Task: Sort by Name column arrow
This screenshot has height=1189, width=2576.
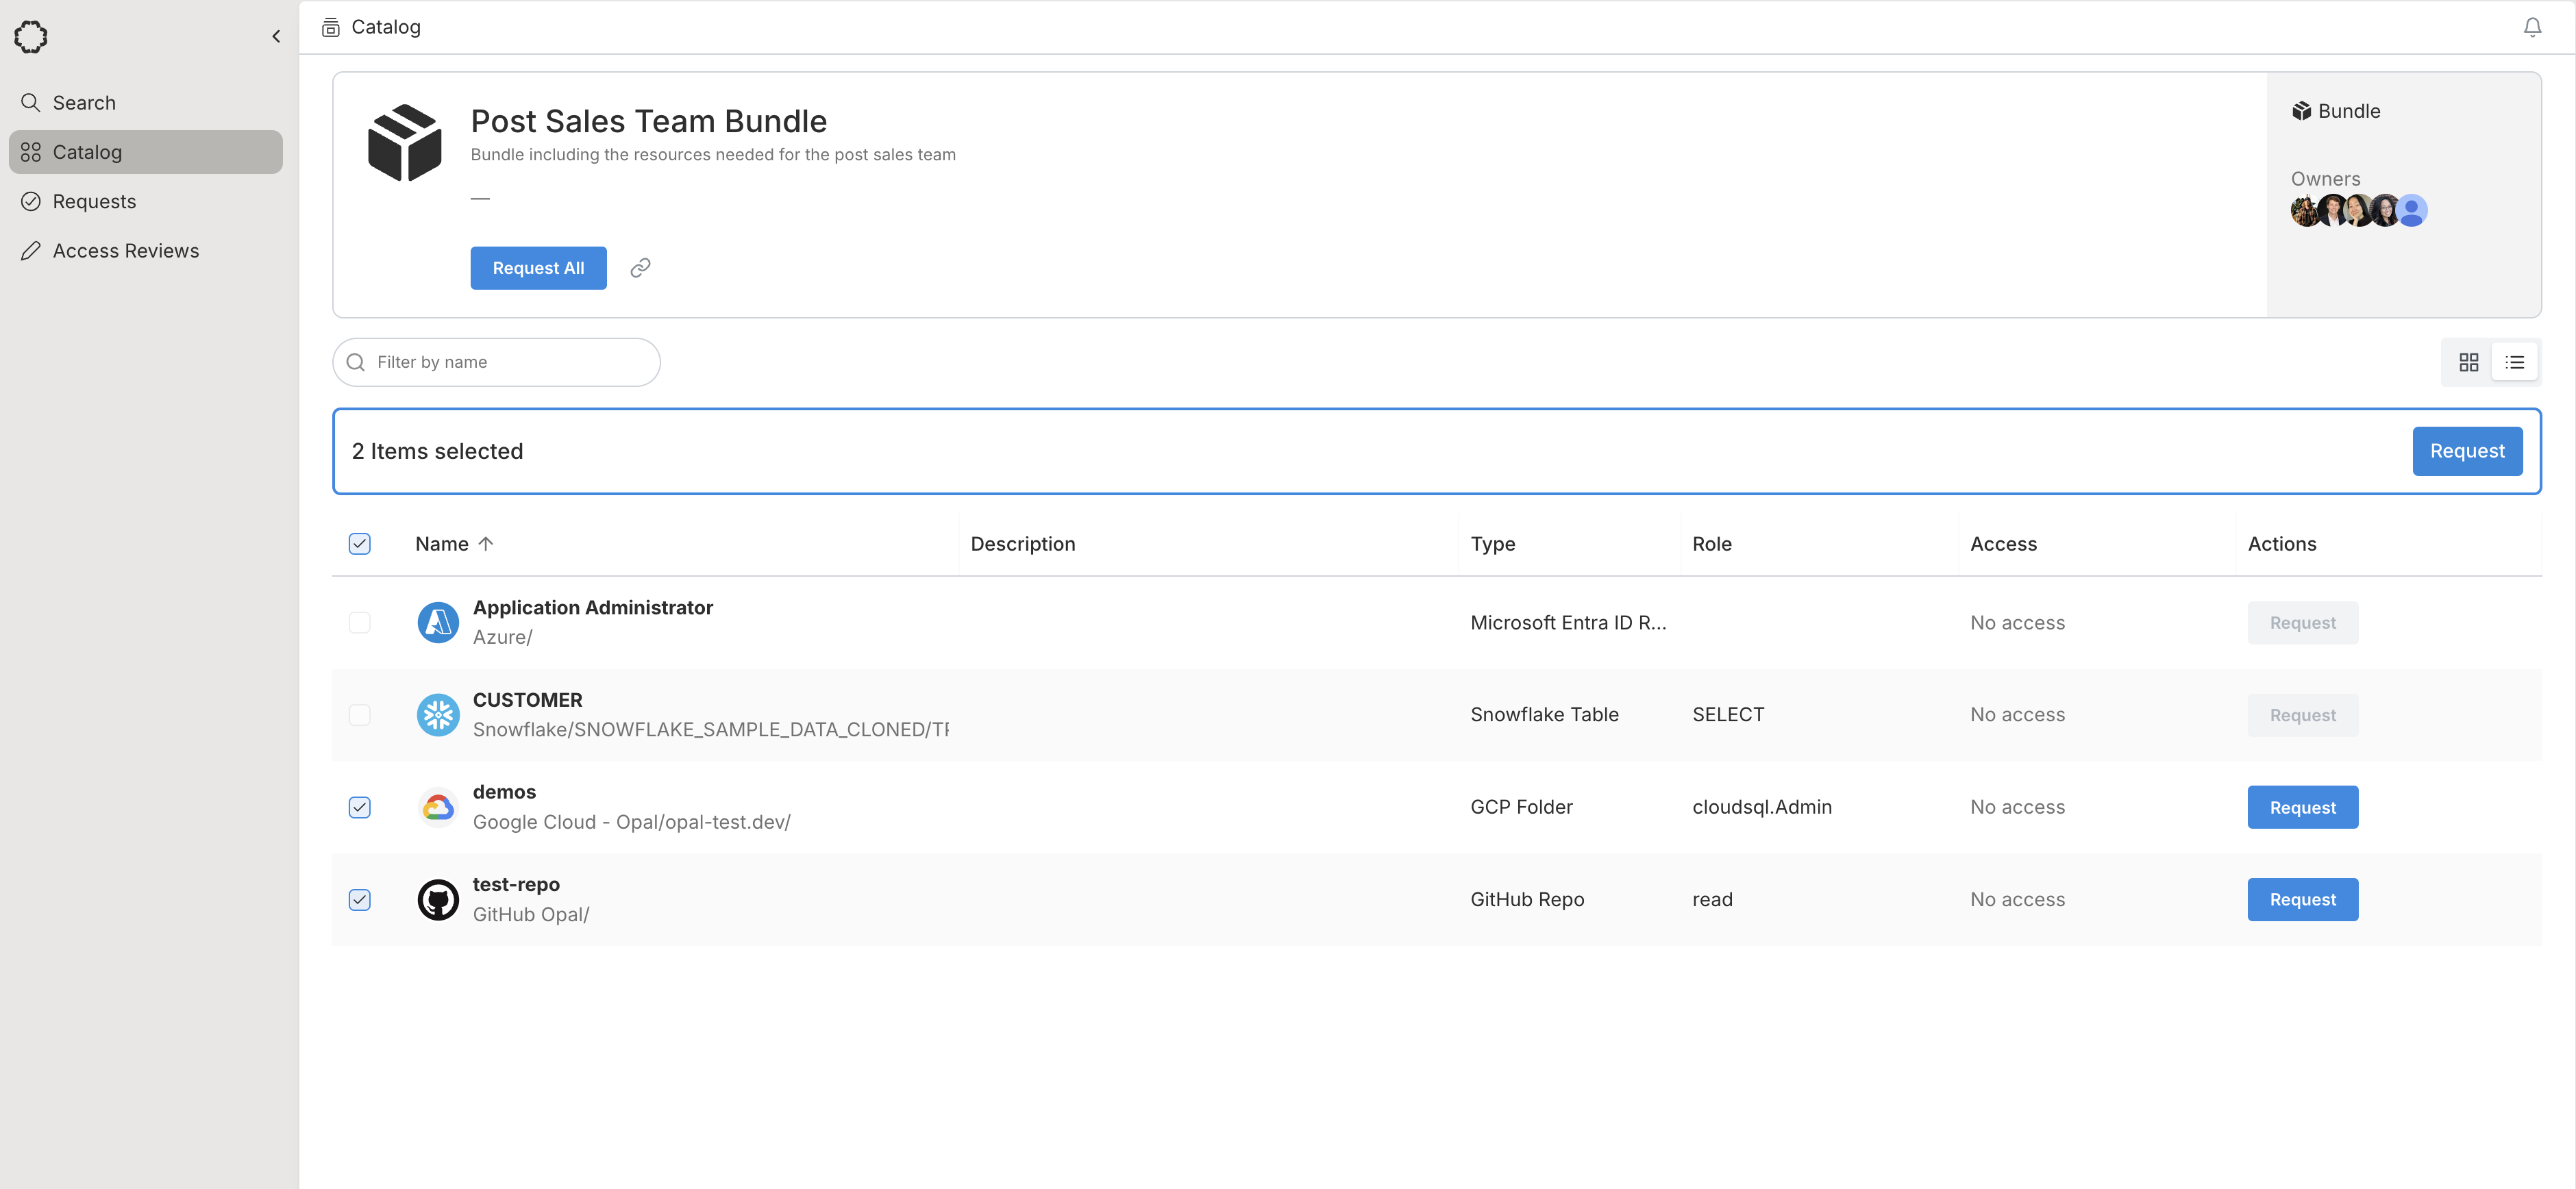Action: click(486, 543)
